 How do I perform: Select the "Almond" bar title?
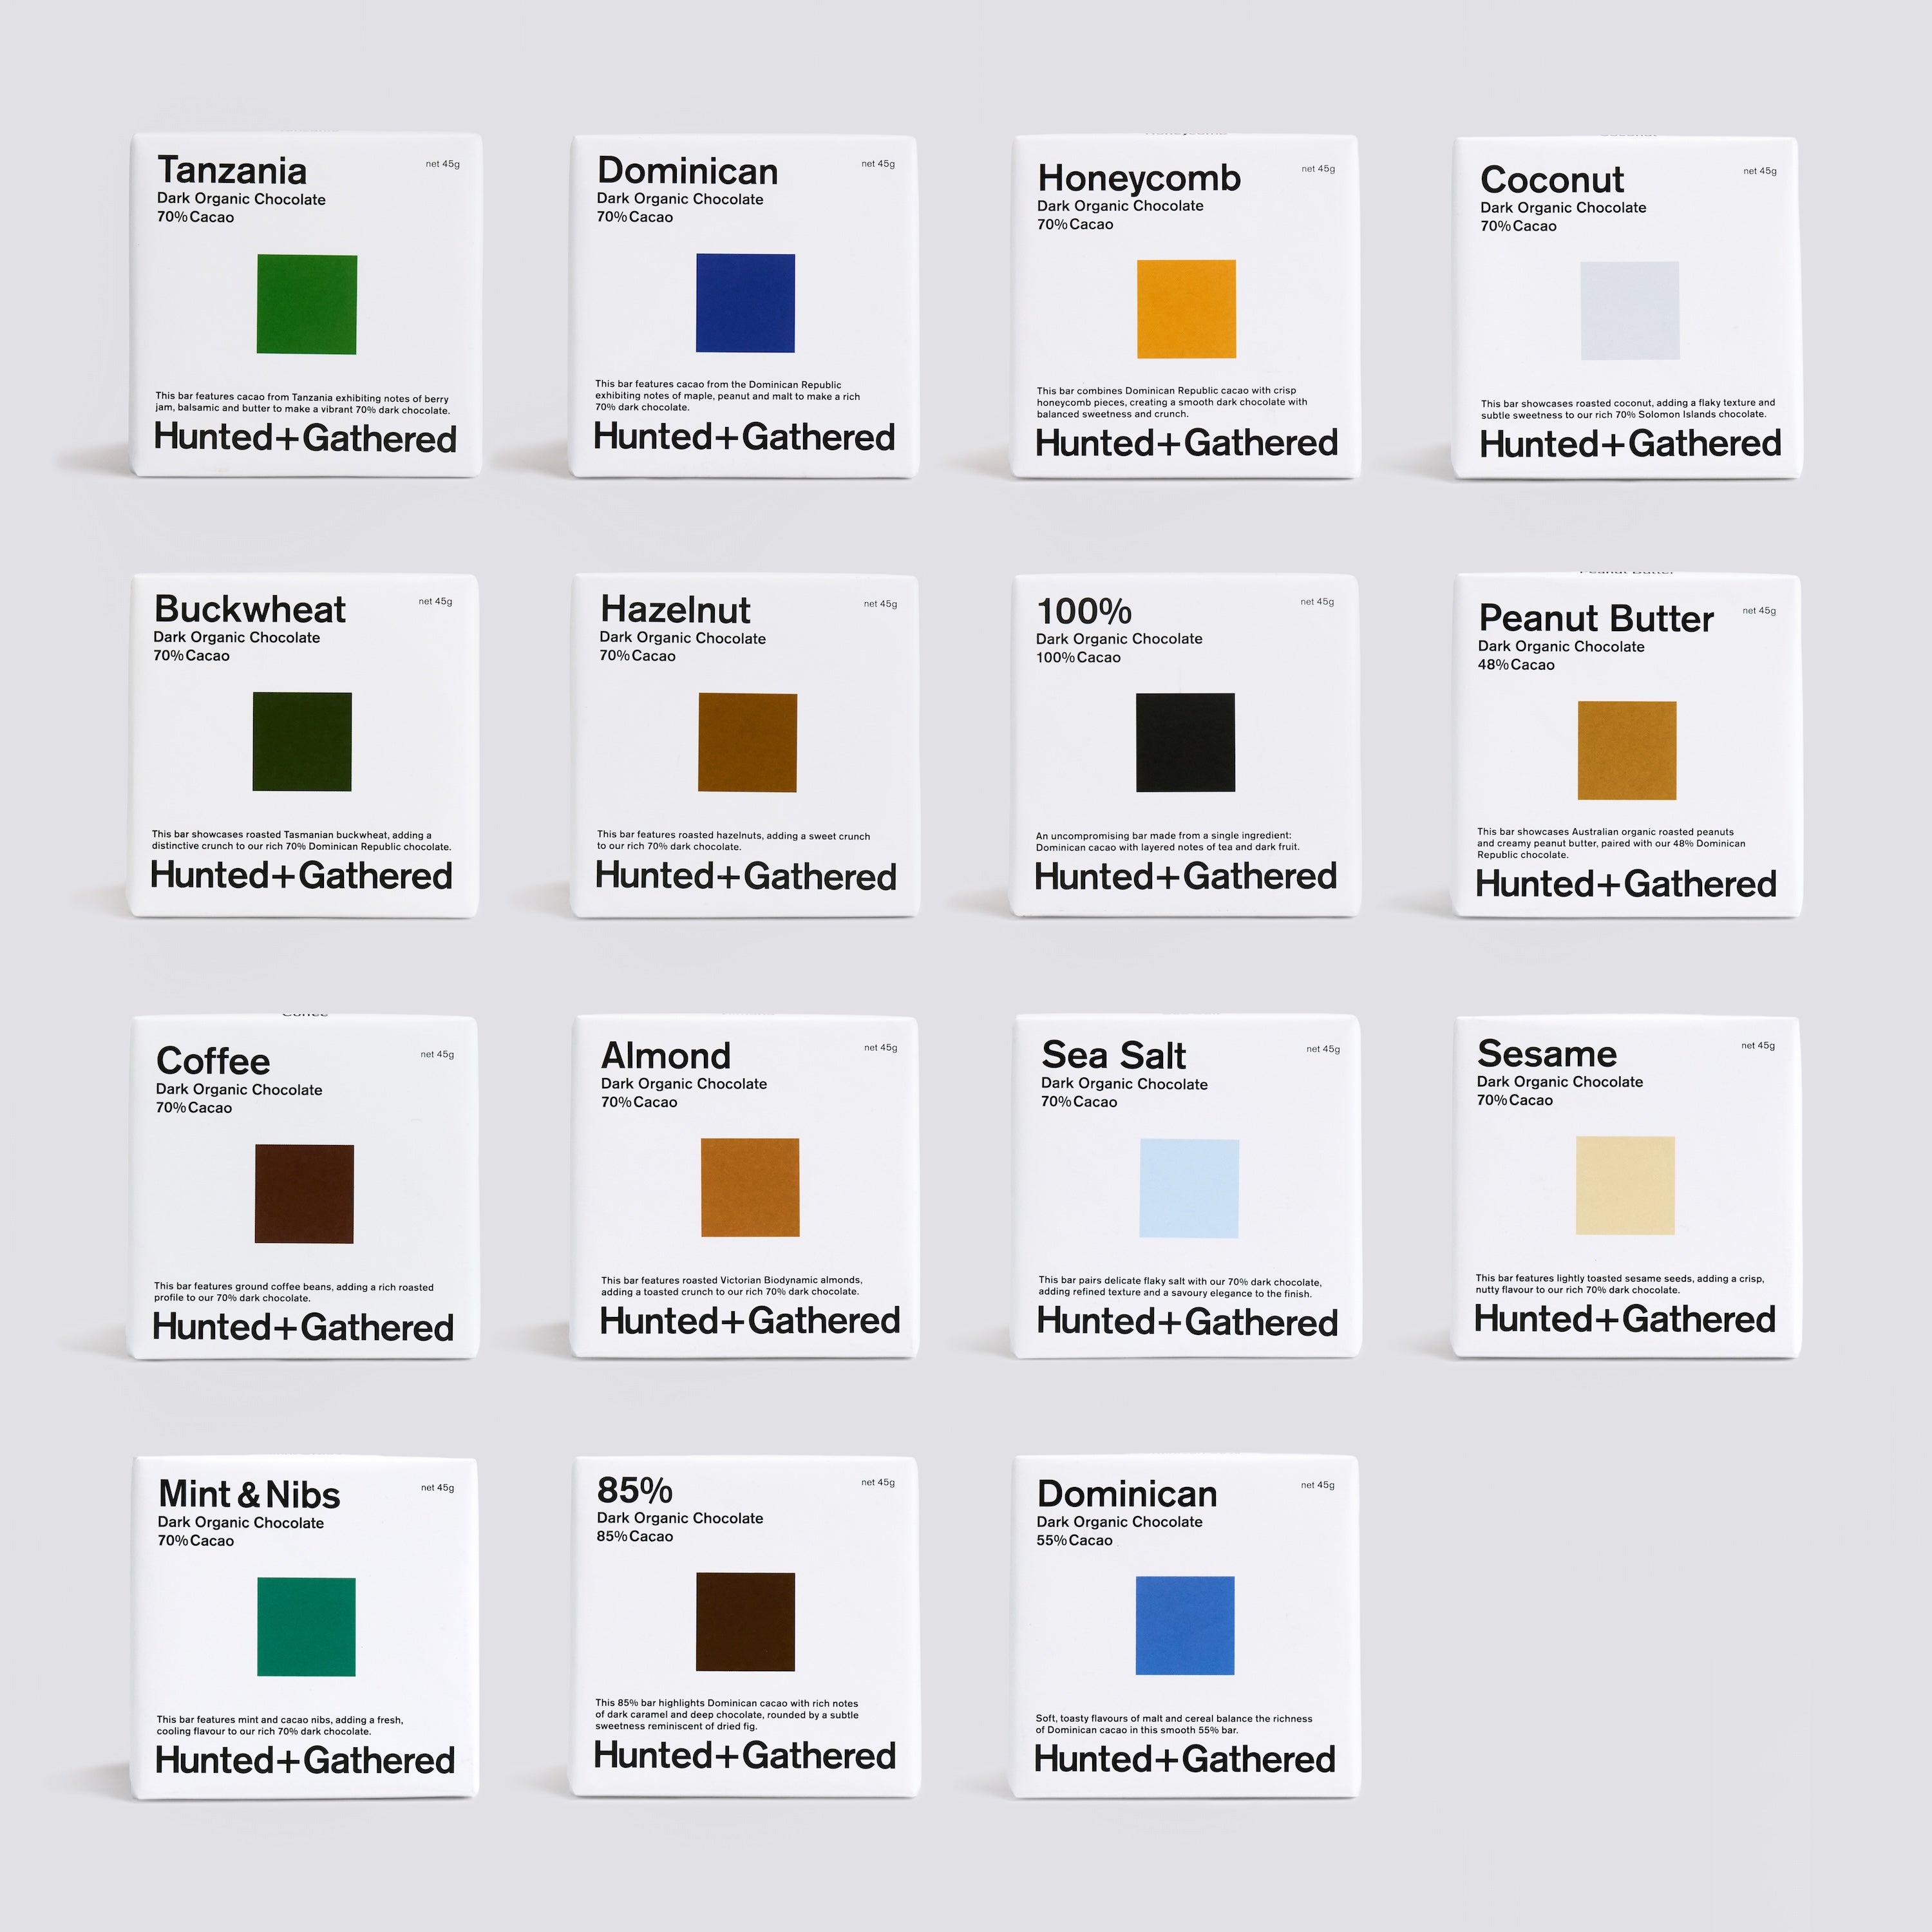(666, 1056)
